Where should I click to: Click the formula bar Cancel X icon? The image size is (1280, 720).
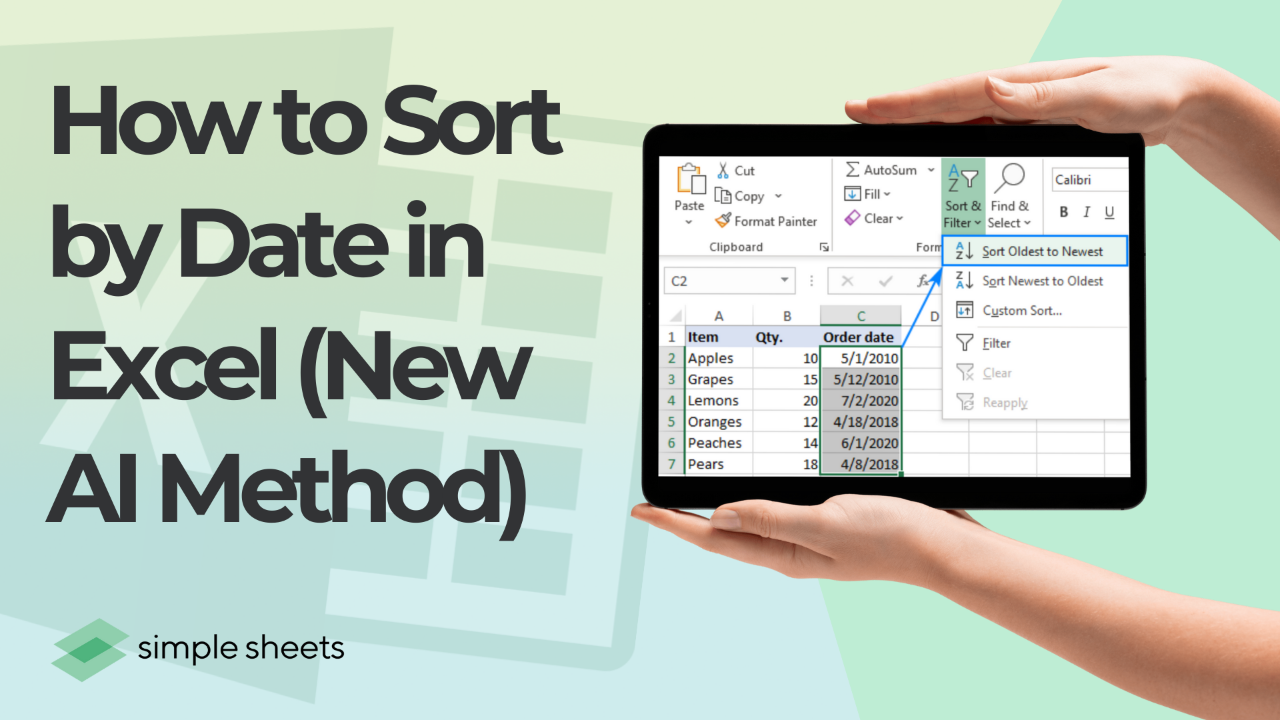(847, 281)
